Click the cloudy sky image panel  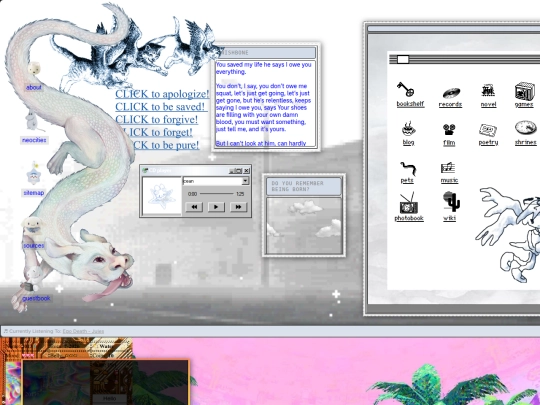click(x=304, y=226)
